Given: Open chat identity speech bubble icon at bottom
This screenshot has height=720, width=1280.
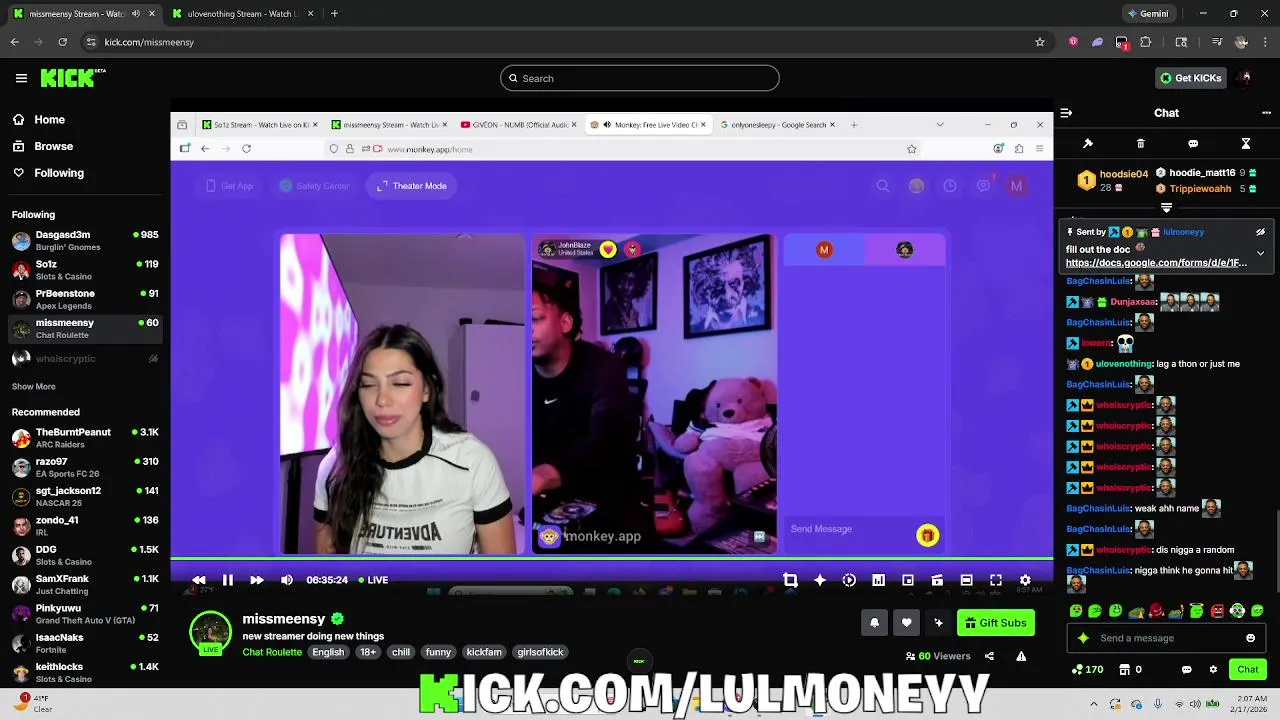Looking at the screenshot, I should pyautogui.click(x=1187, y=670).
